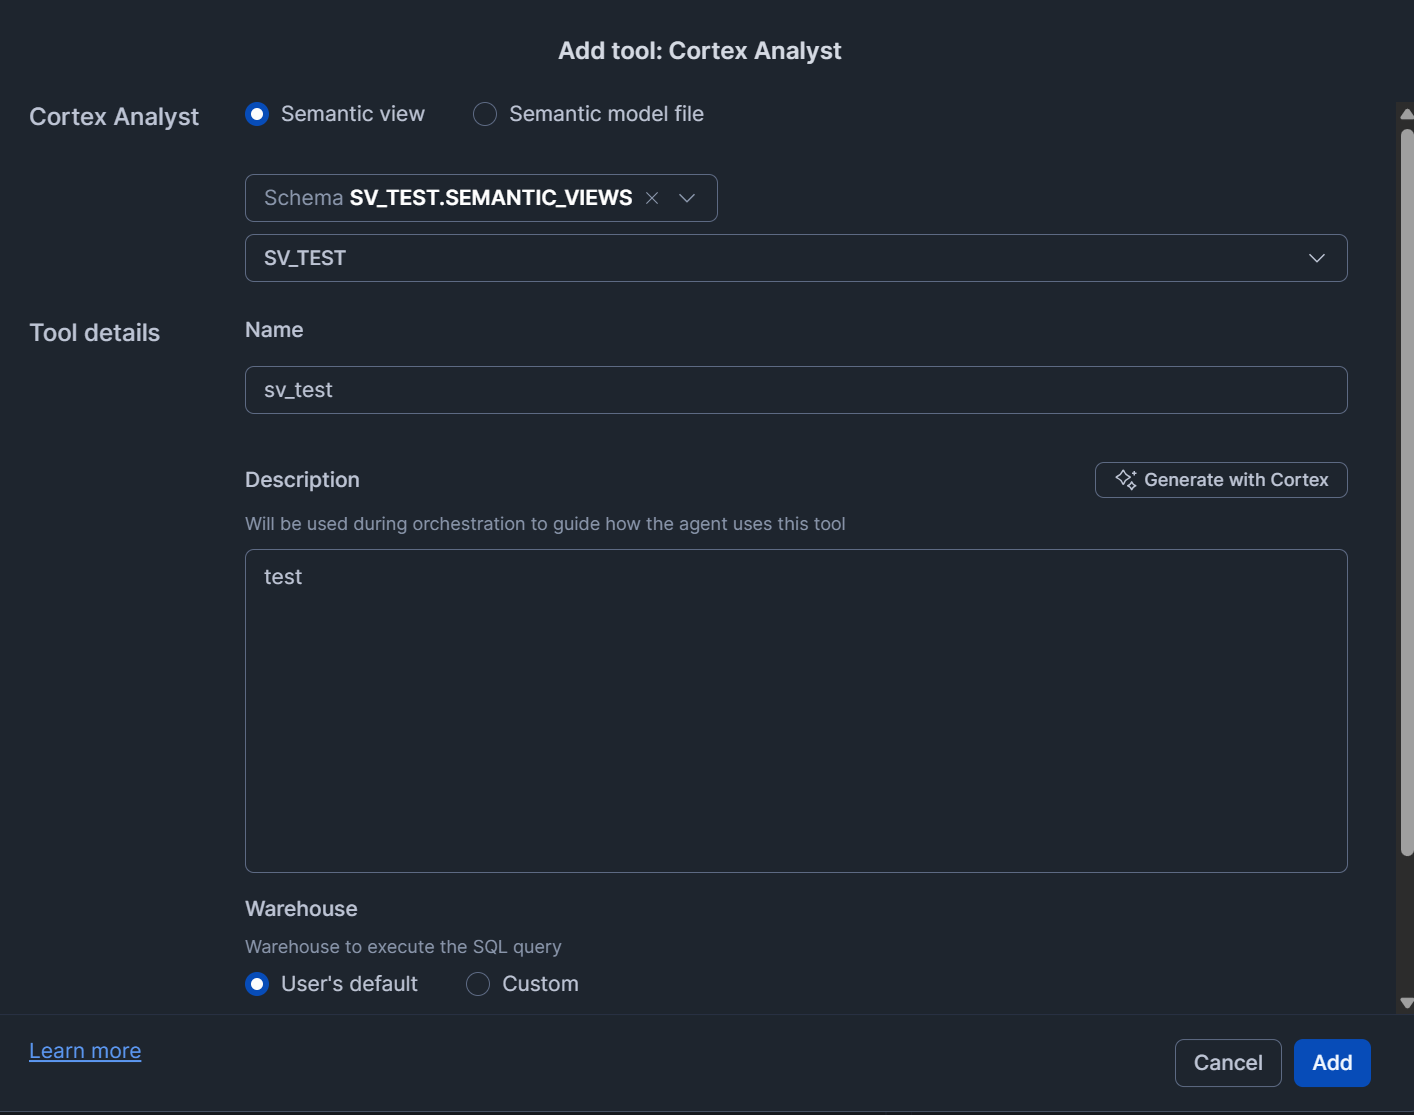Select the Semantic view radio button
Image resolution: width=1414 pixels, height=1115 pixels.
(258, 114)
